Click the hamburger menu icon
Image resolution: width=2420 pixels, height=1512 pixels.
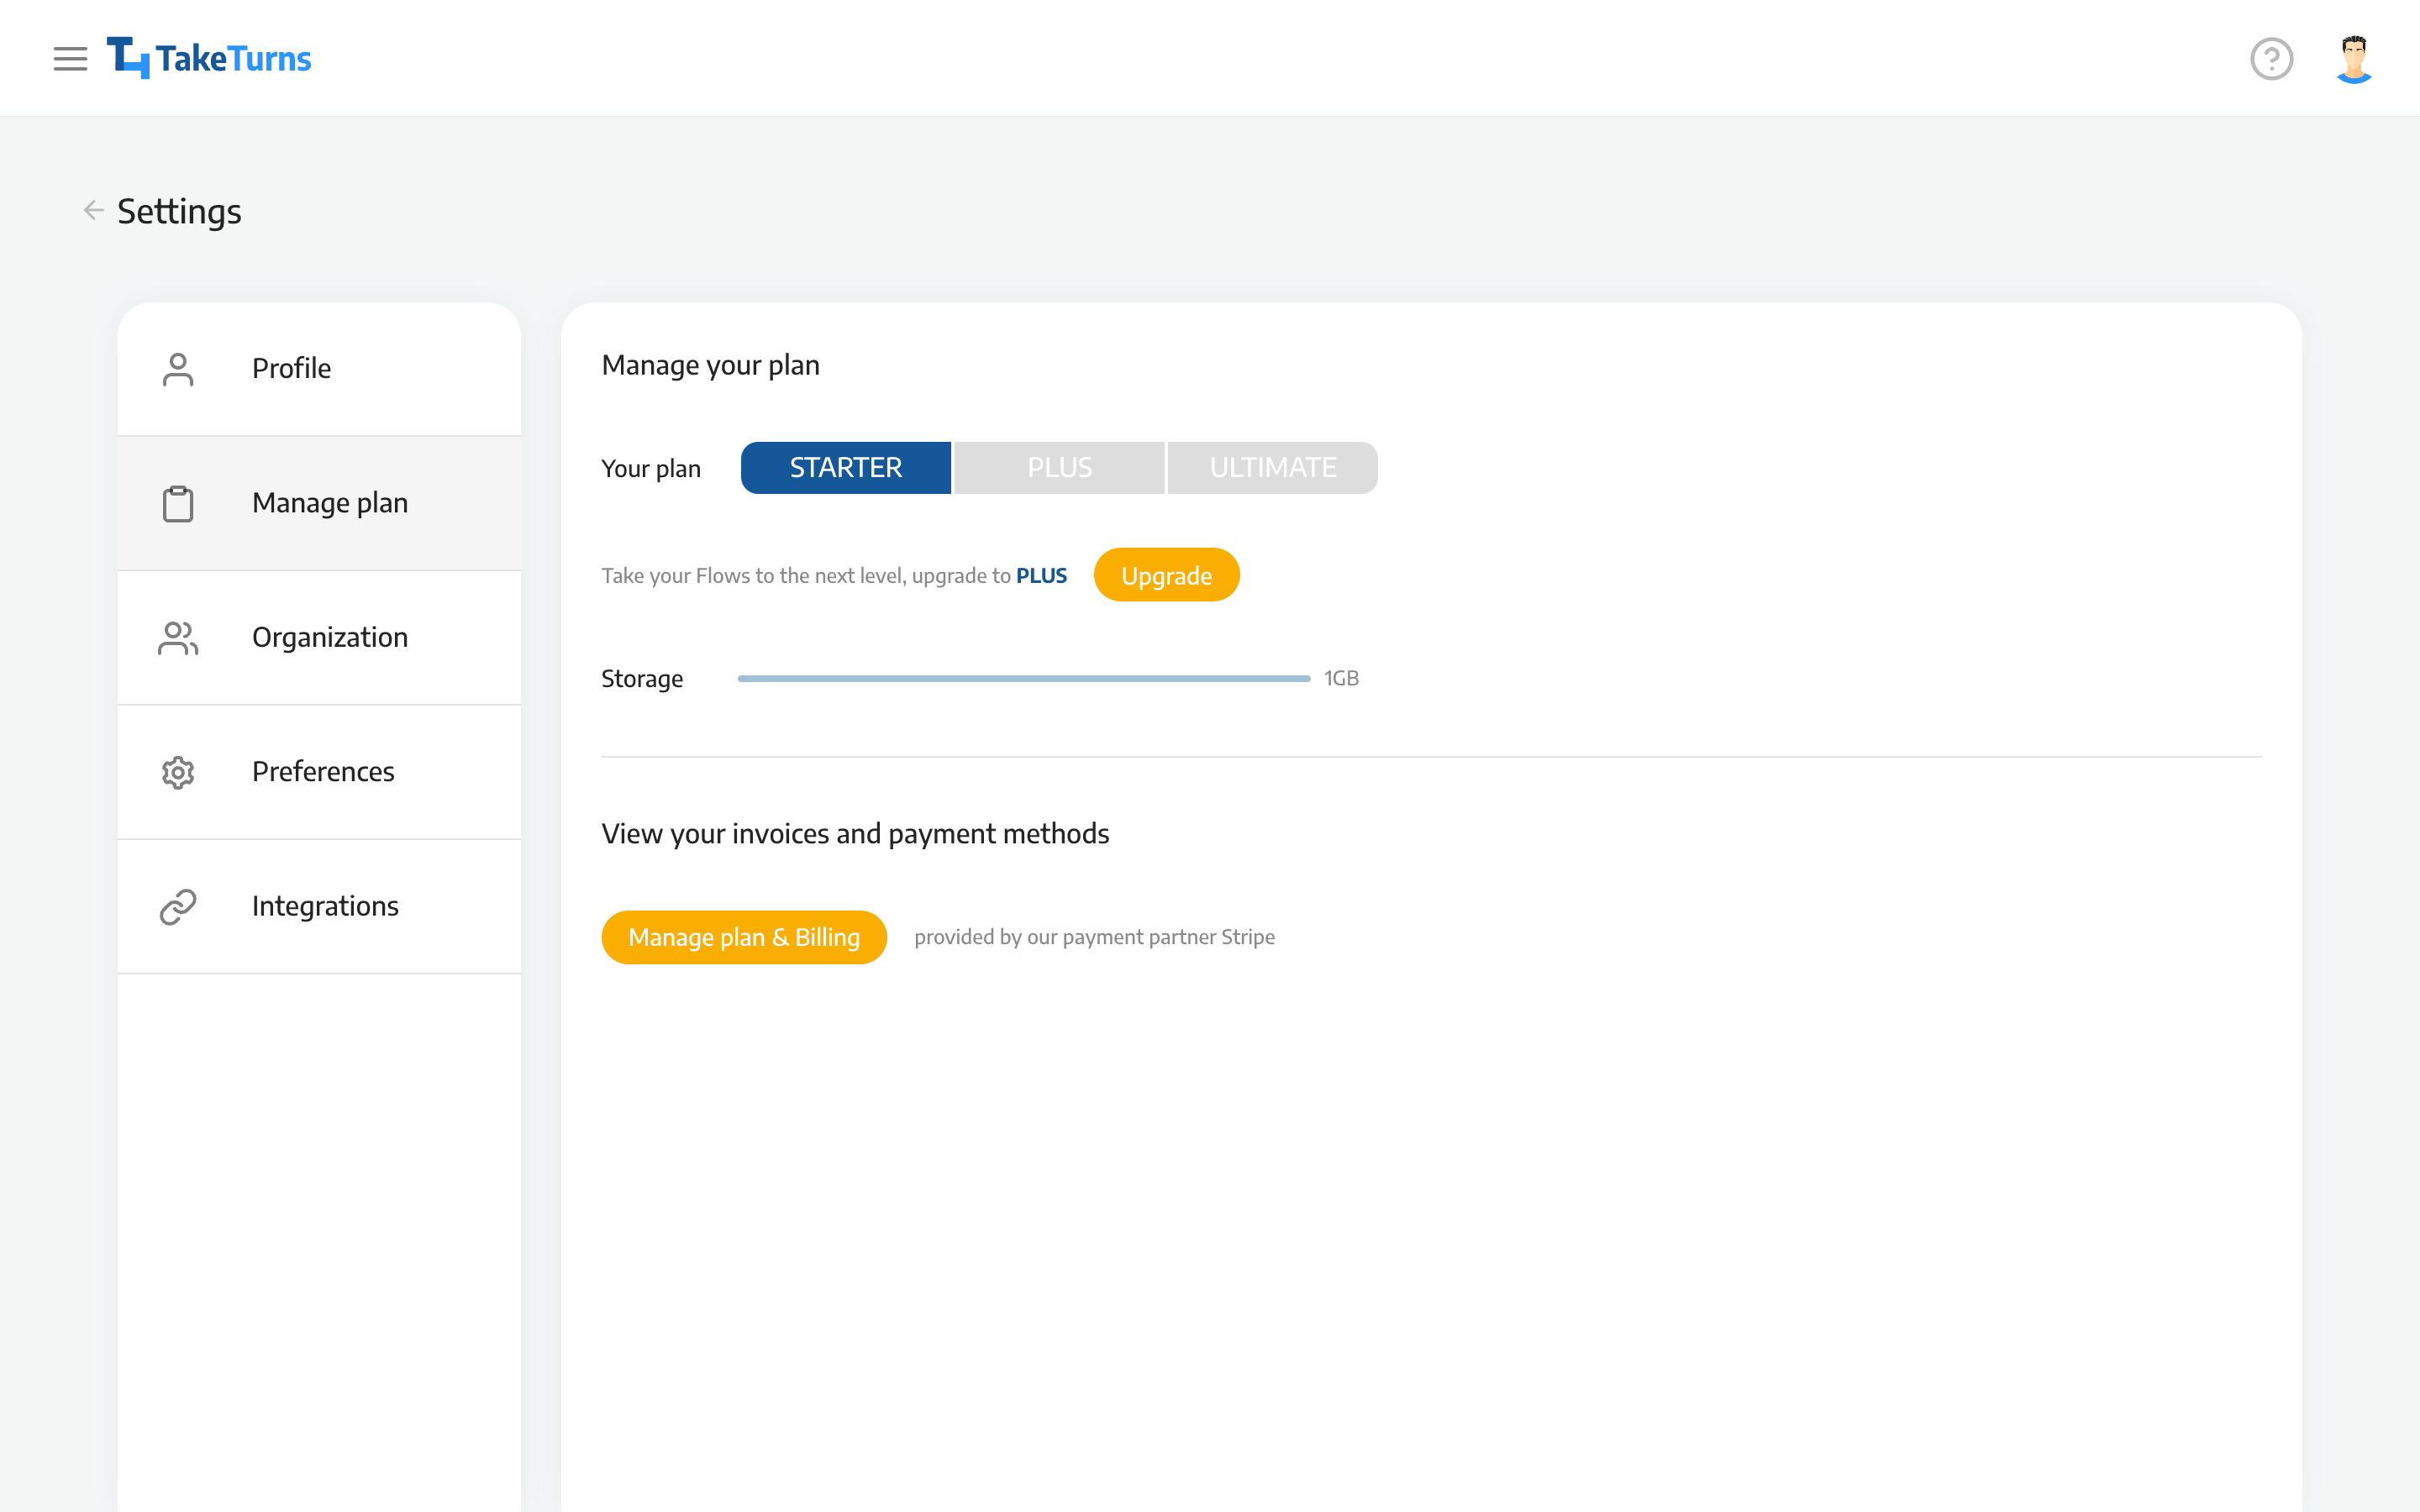(x=71, y=57)
